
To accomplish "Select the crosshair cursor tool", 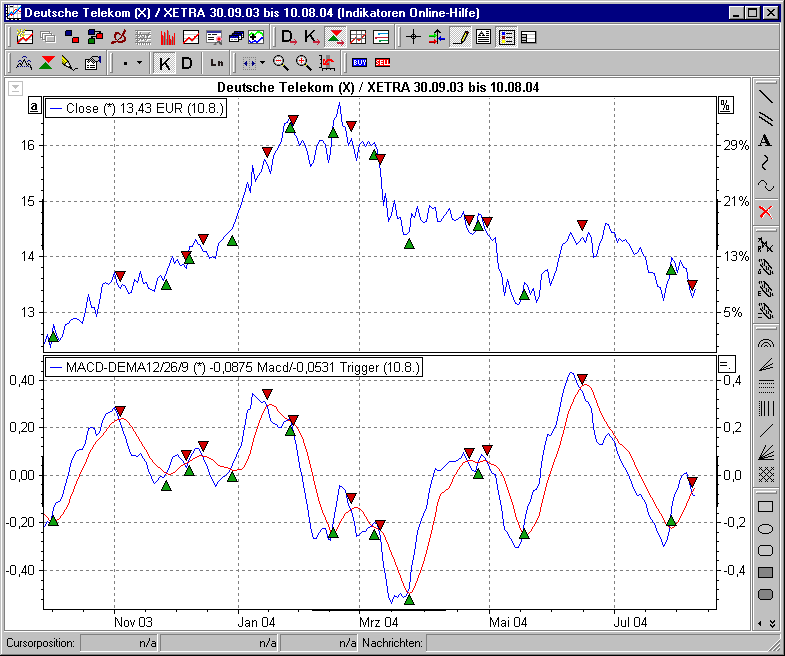I will 414,38.
